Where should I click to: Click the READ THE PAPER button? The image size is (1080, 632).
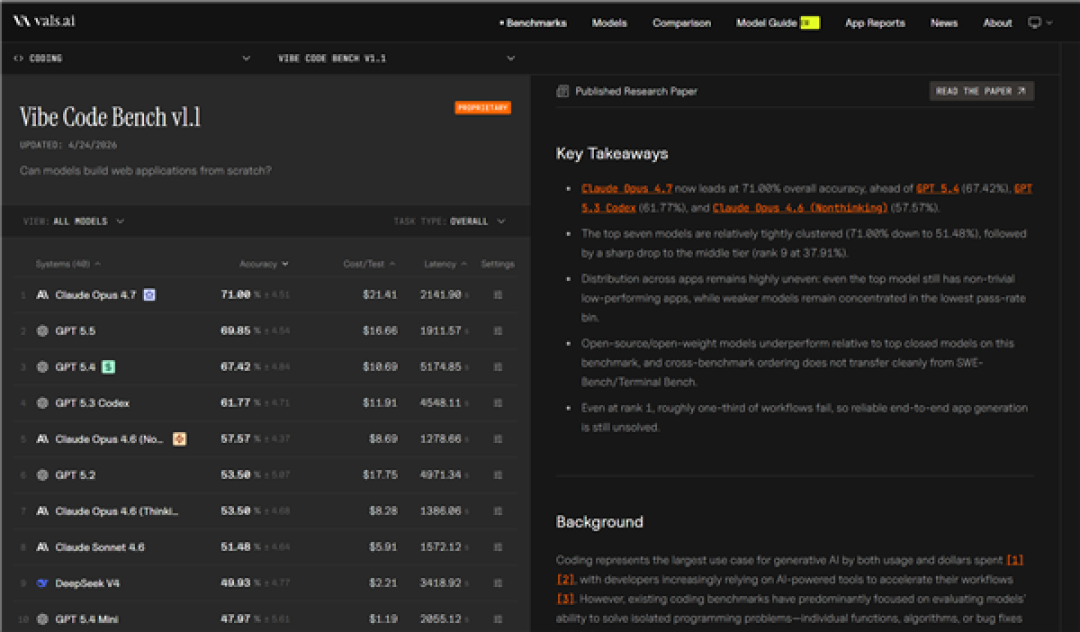(x=982, y=91)
